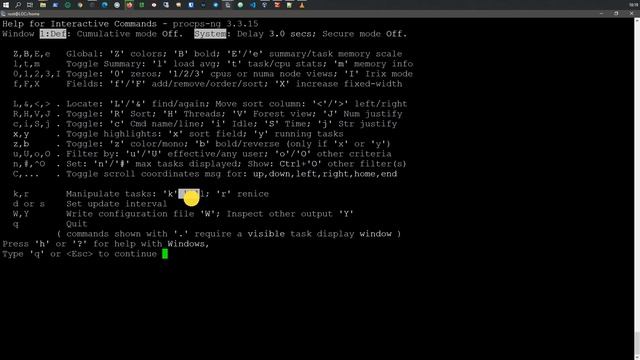
Task: Click 'visible task display window' note
Action: [x=320, y=234]
